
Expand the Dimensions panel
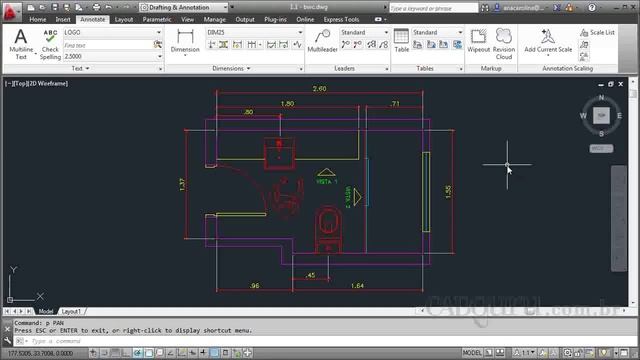231,69
